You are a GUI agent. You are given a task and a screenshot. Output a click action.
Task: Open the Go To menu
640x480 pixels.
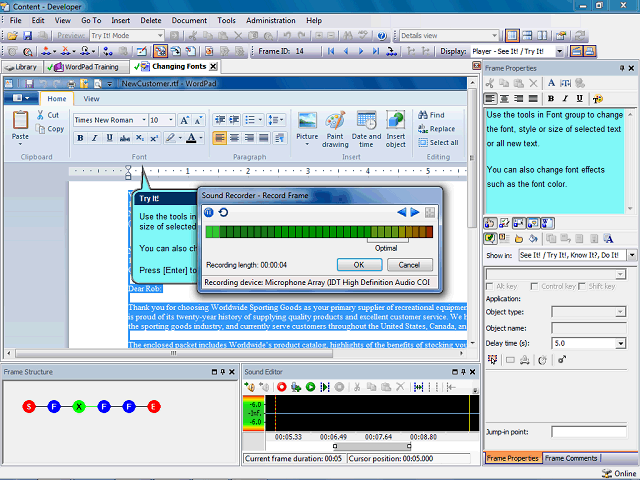click(x=91, y=20)
